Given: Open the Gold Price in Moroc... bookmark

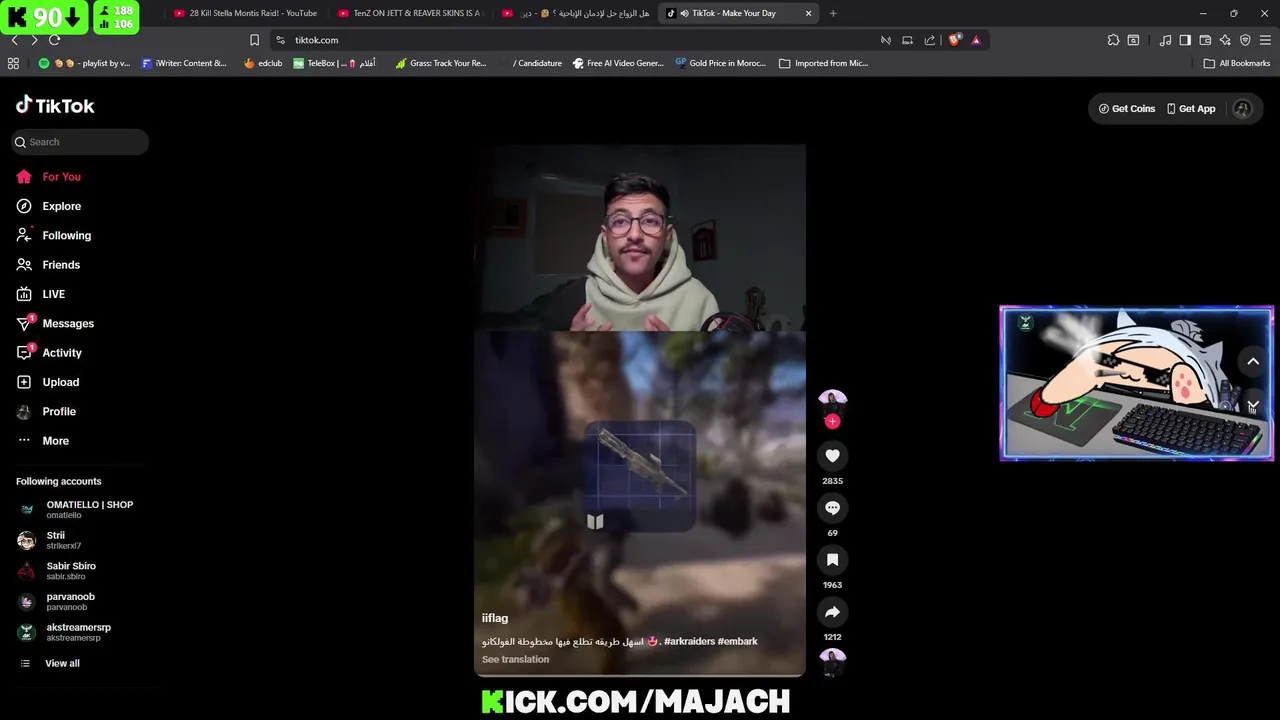Looking at the screenshot, I should [720, 63].
